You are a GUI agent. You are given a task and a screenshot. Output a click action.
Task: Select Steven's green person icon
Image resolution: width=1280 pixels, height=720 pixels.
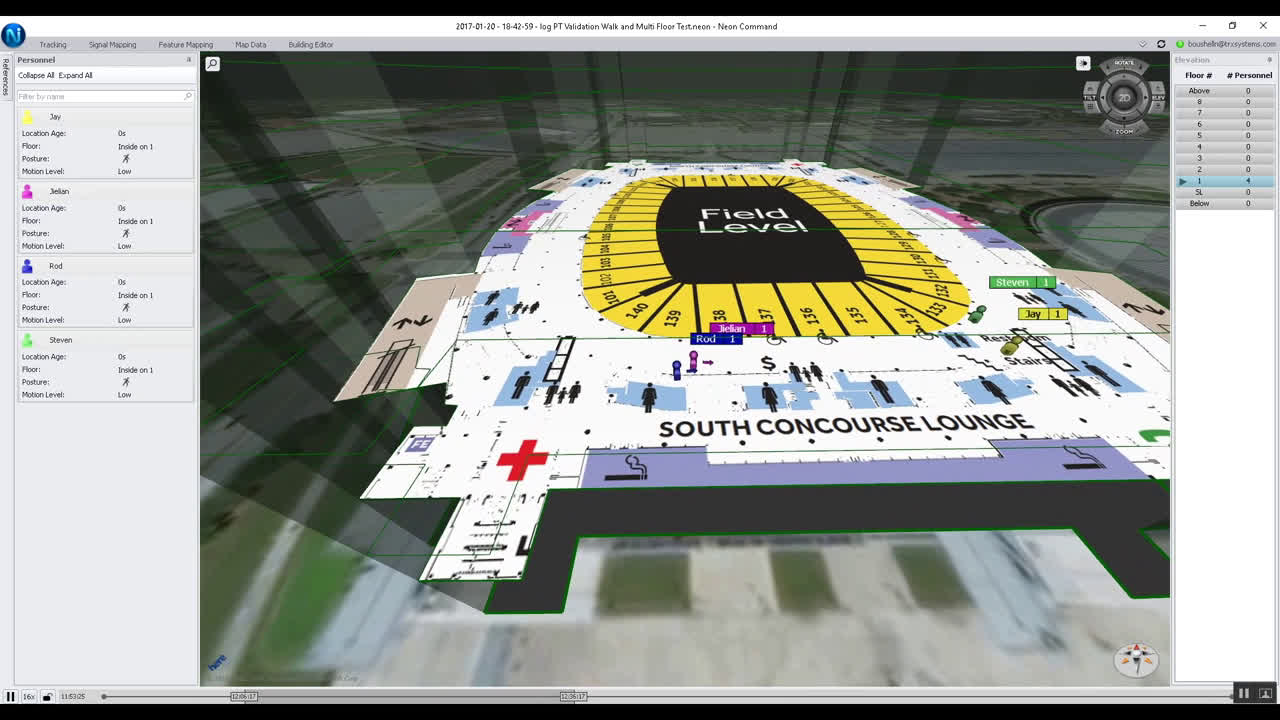[x=27, y=340]
